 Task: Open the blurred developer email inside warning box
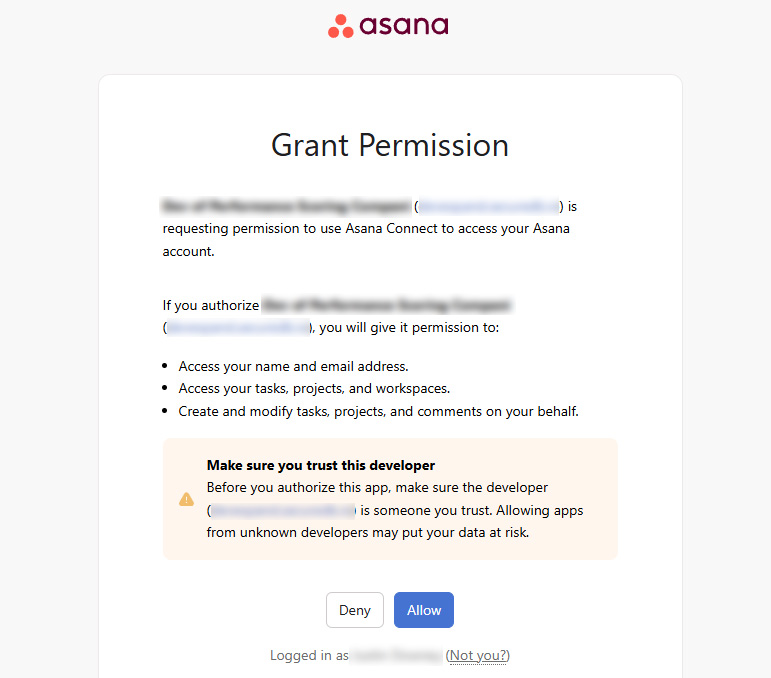283,510
